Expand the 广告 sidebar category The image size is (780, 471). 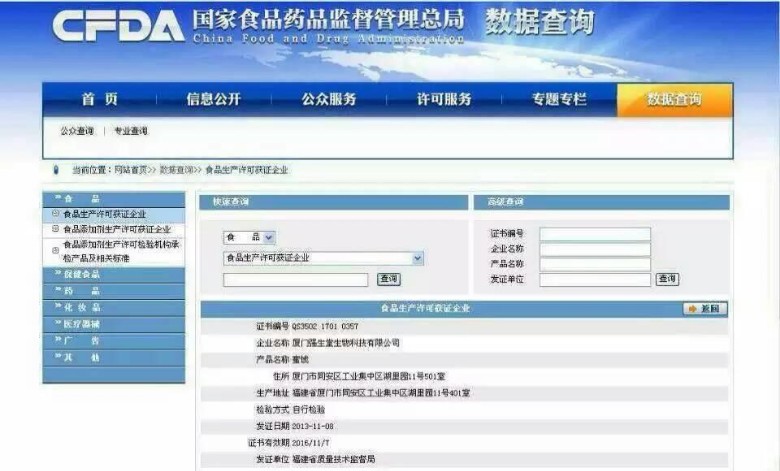[x=114, y=341]
